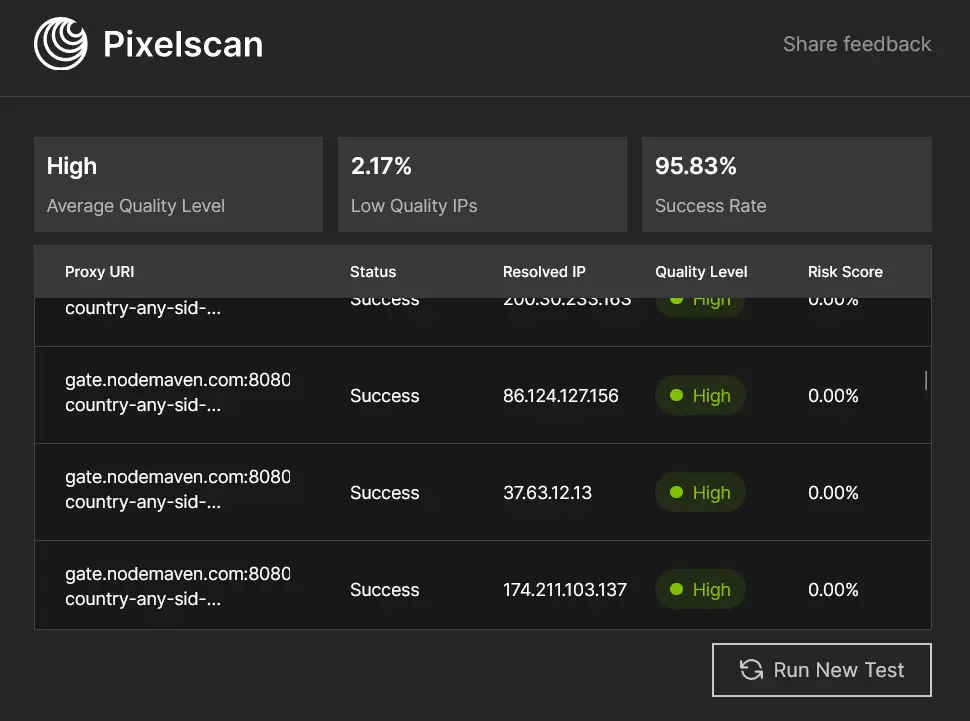Select the Success Rate card
970x721 pixels.
click(x=786, y=184)
